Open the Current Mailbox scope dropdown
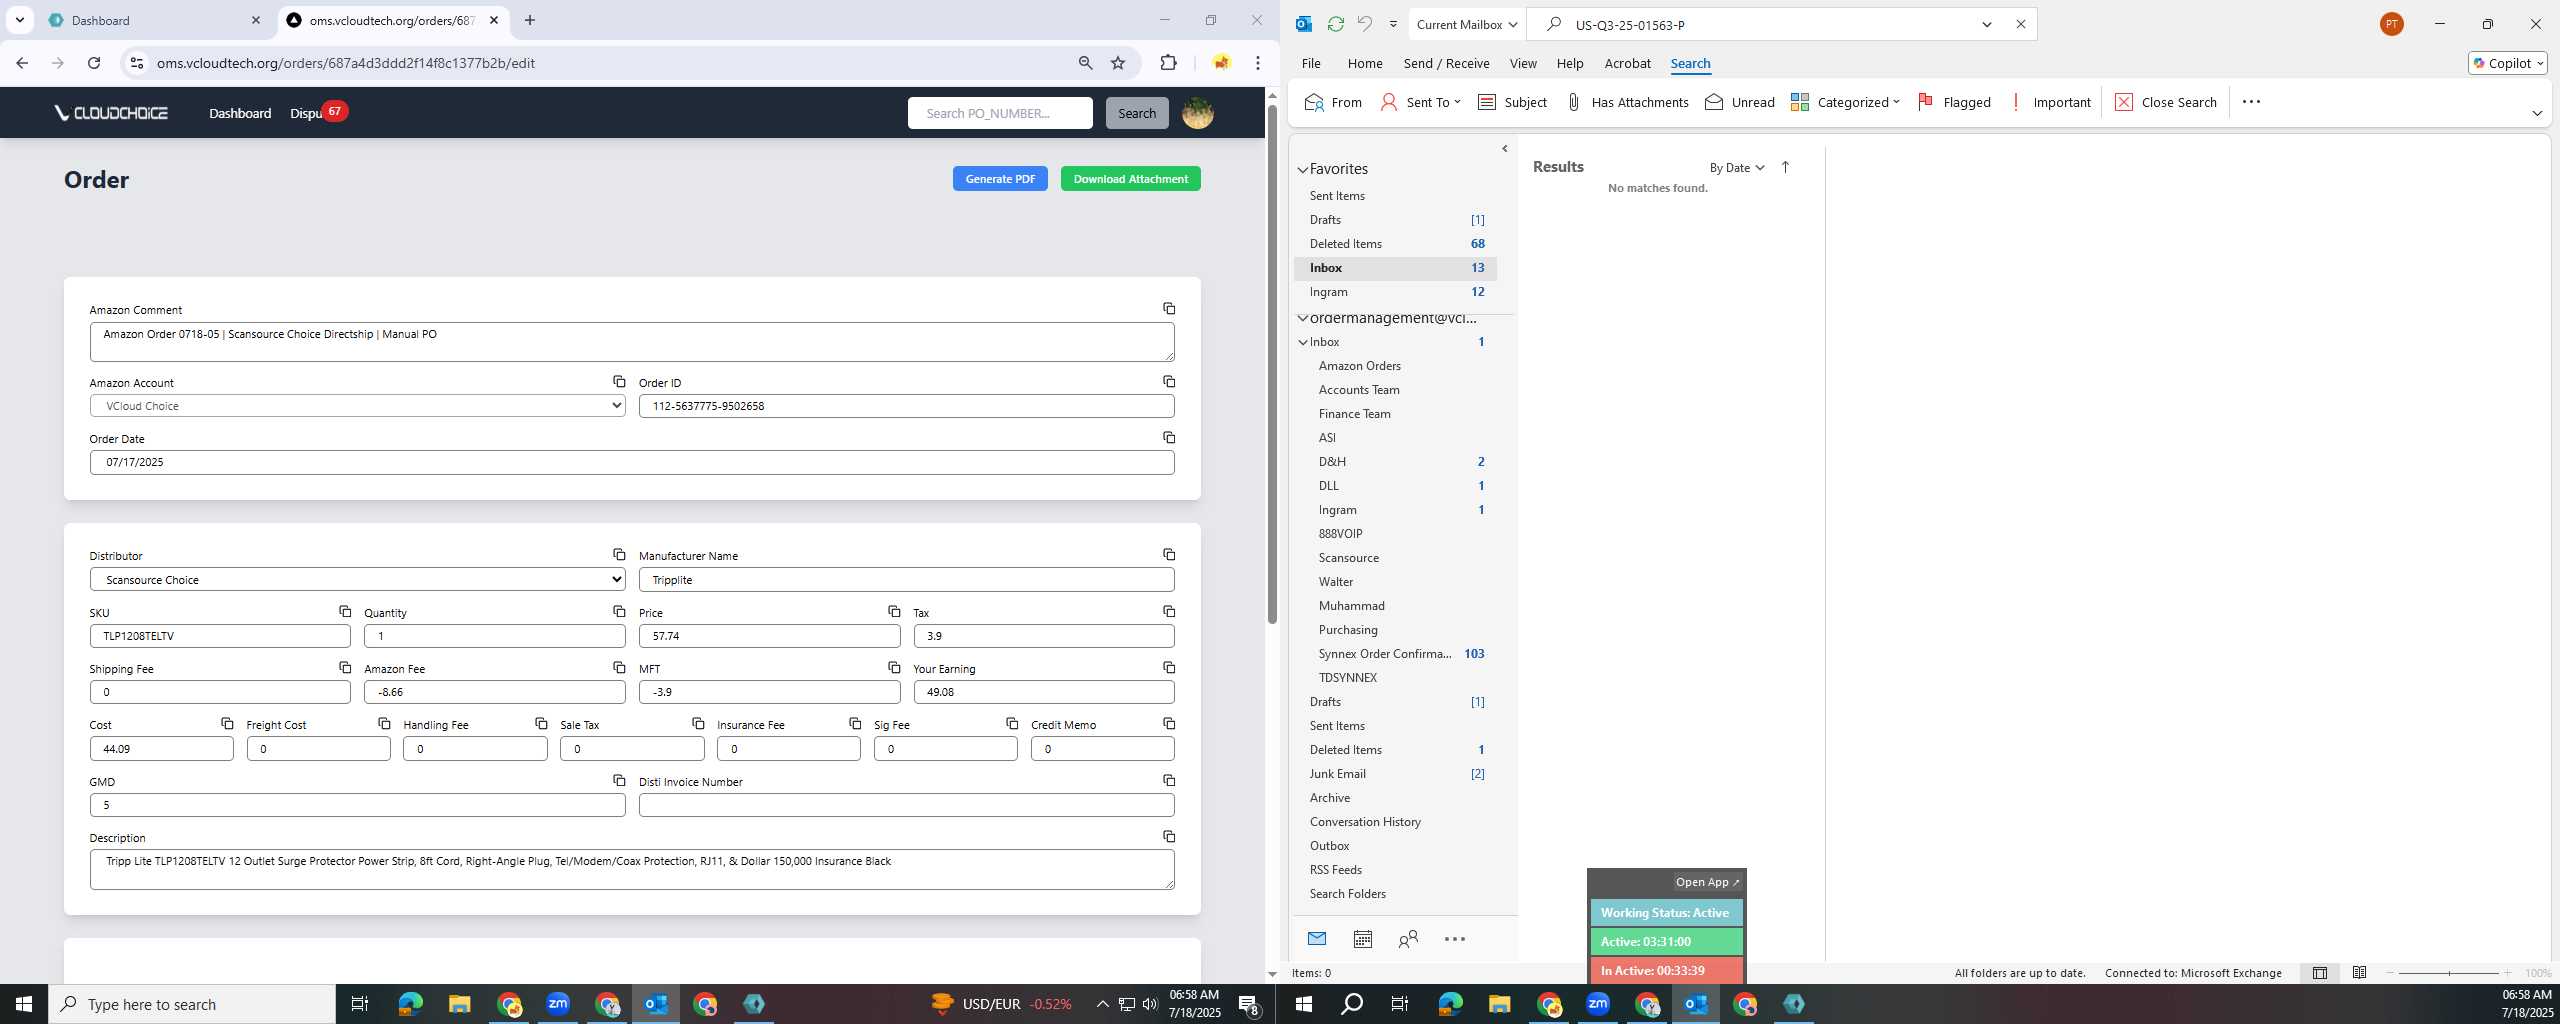2560x1024 pixels. pyautogui.click(x=1467, y=24)
